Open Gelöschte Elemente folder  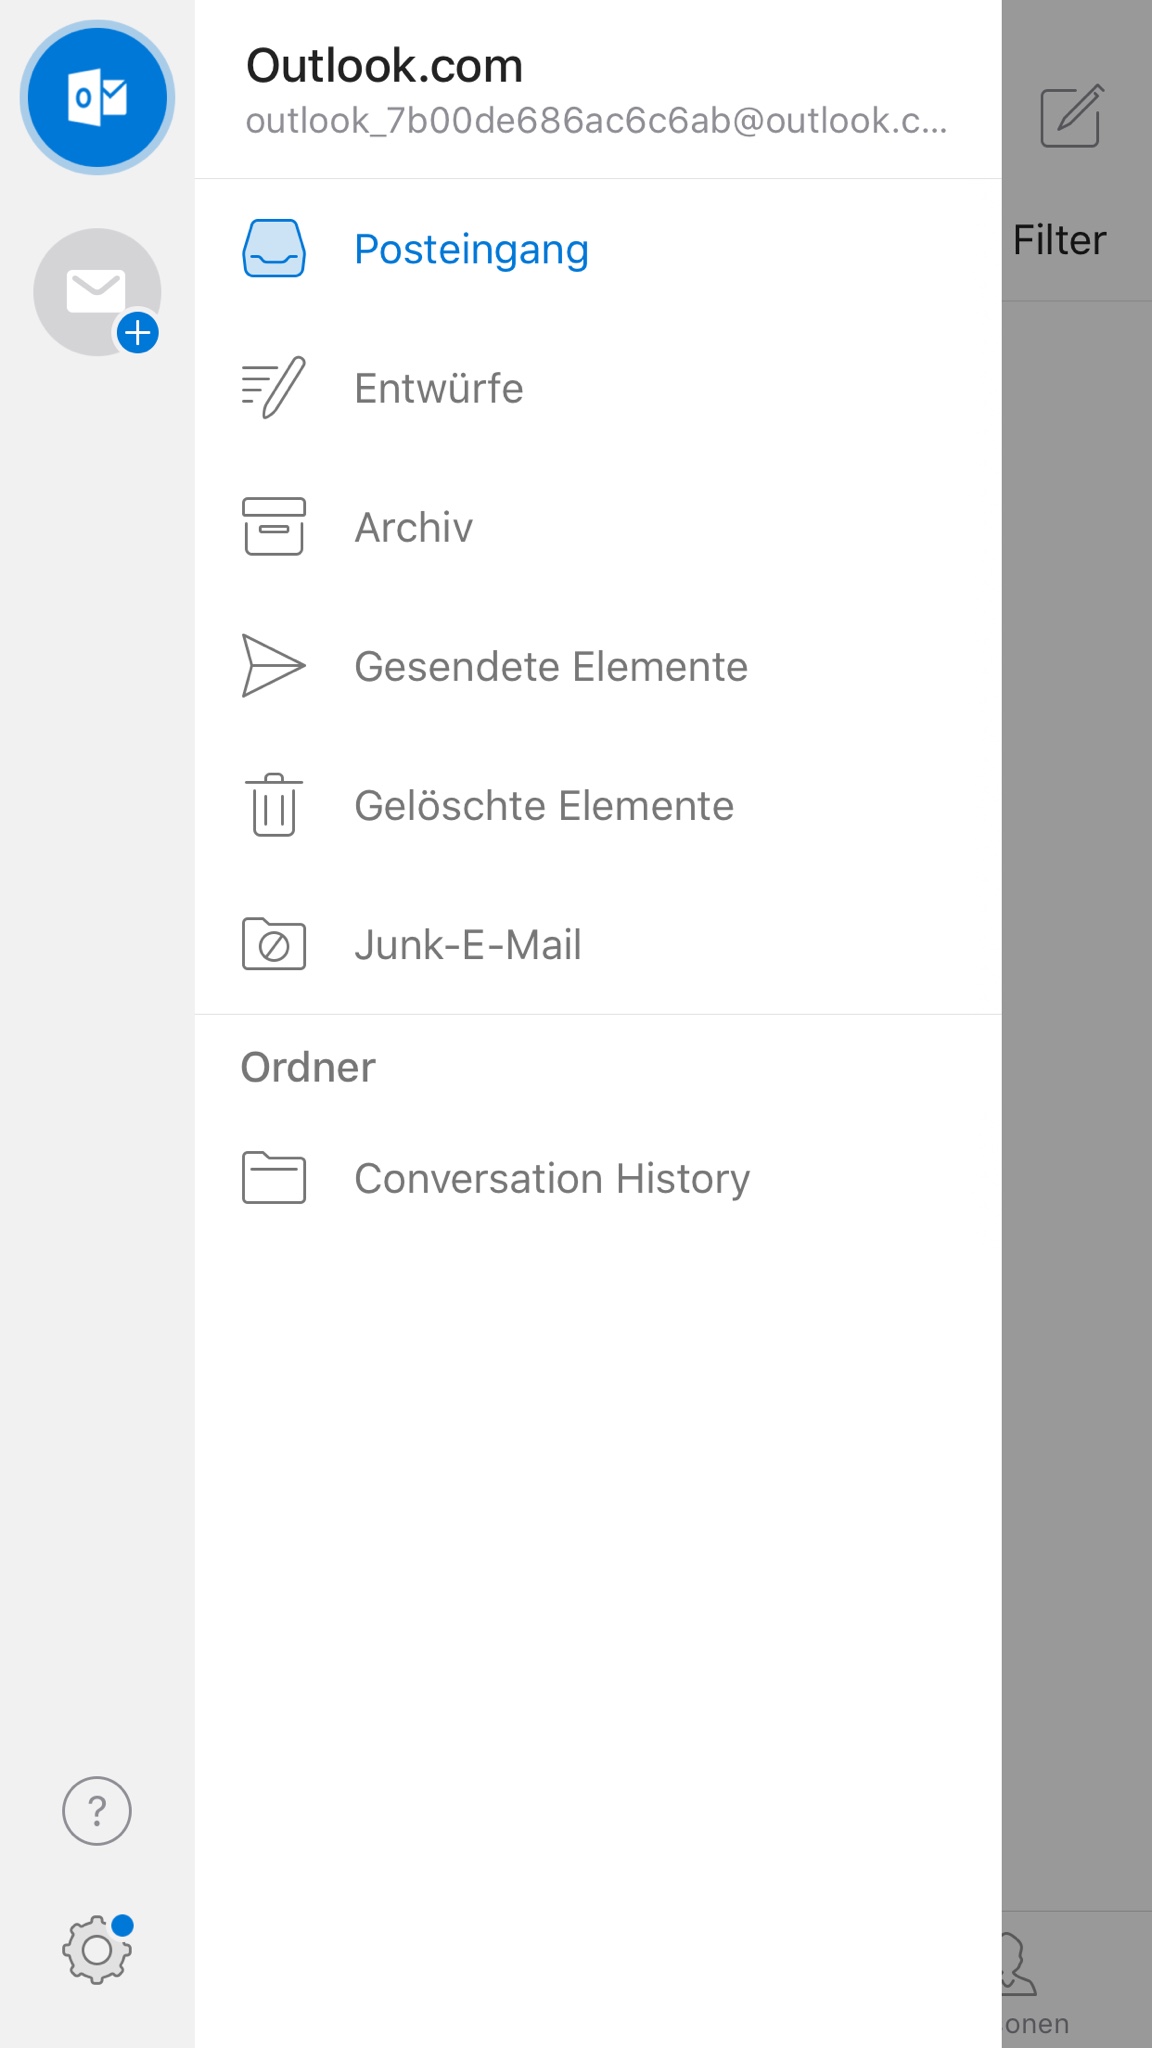(544, 805)
